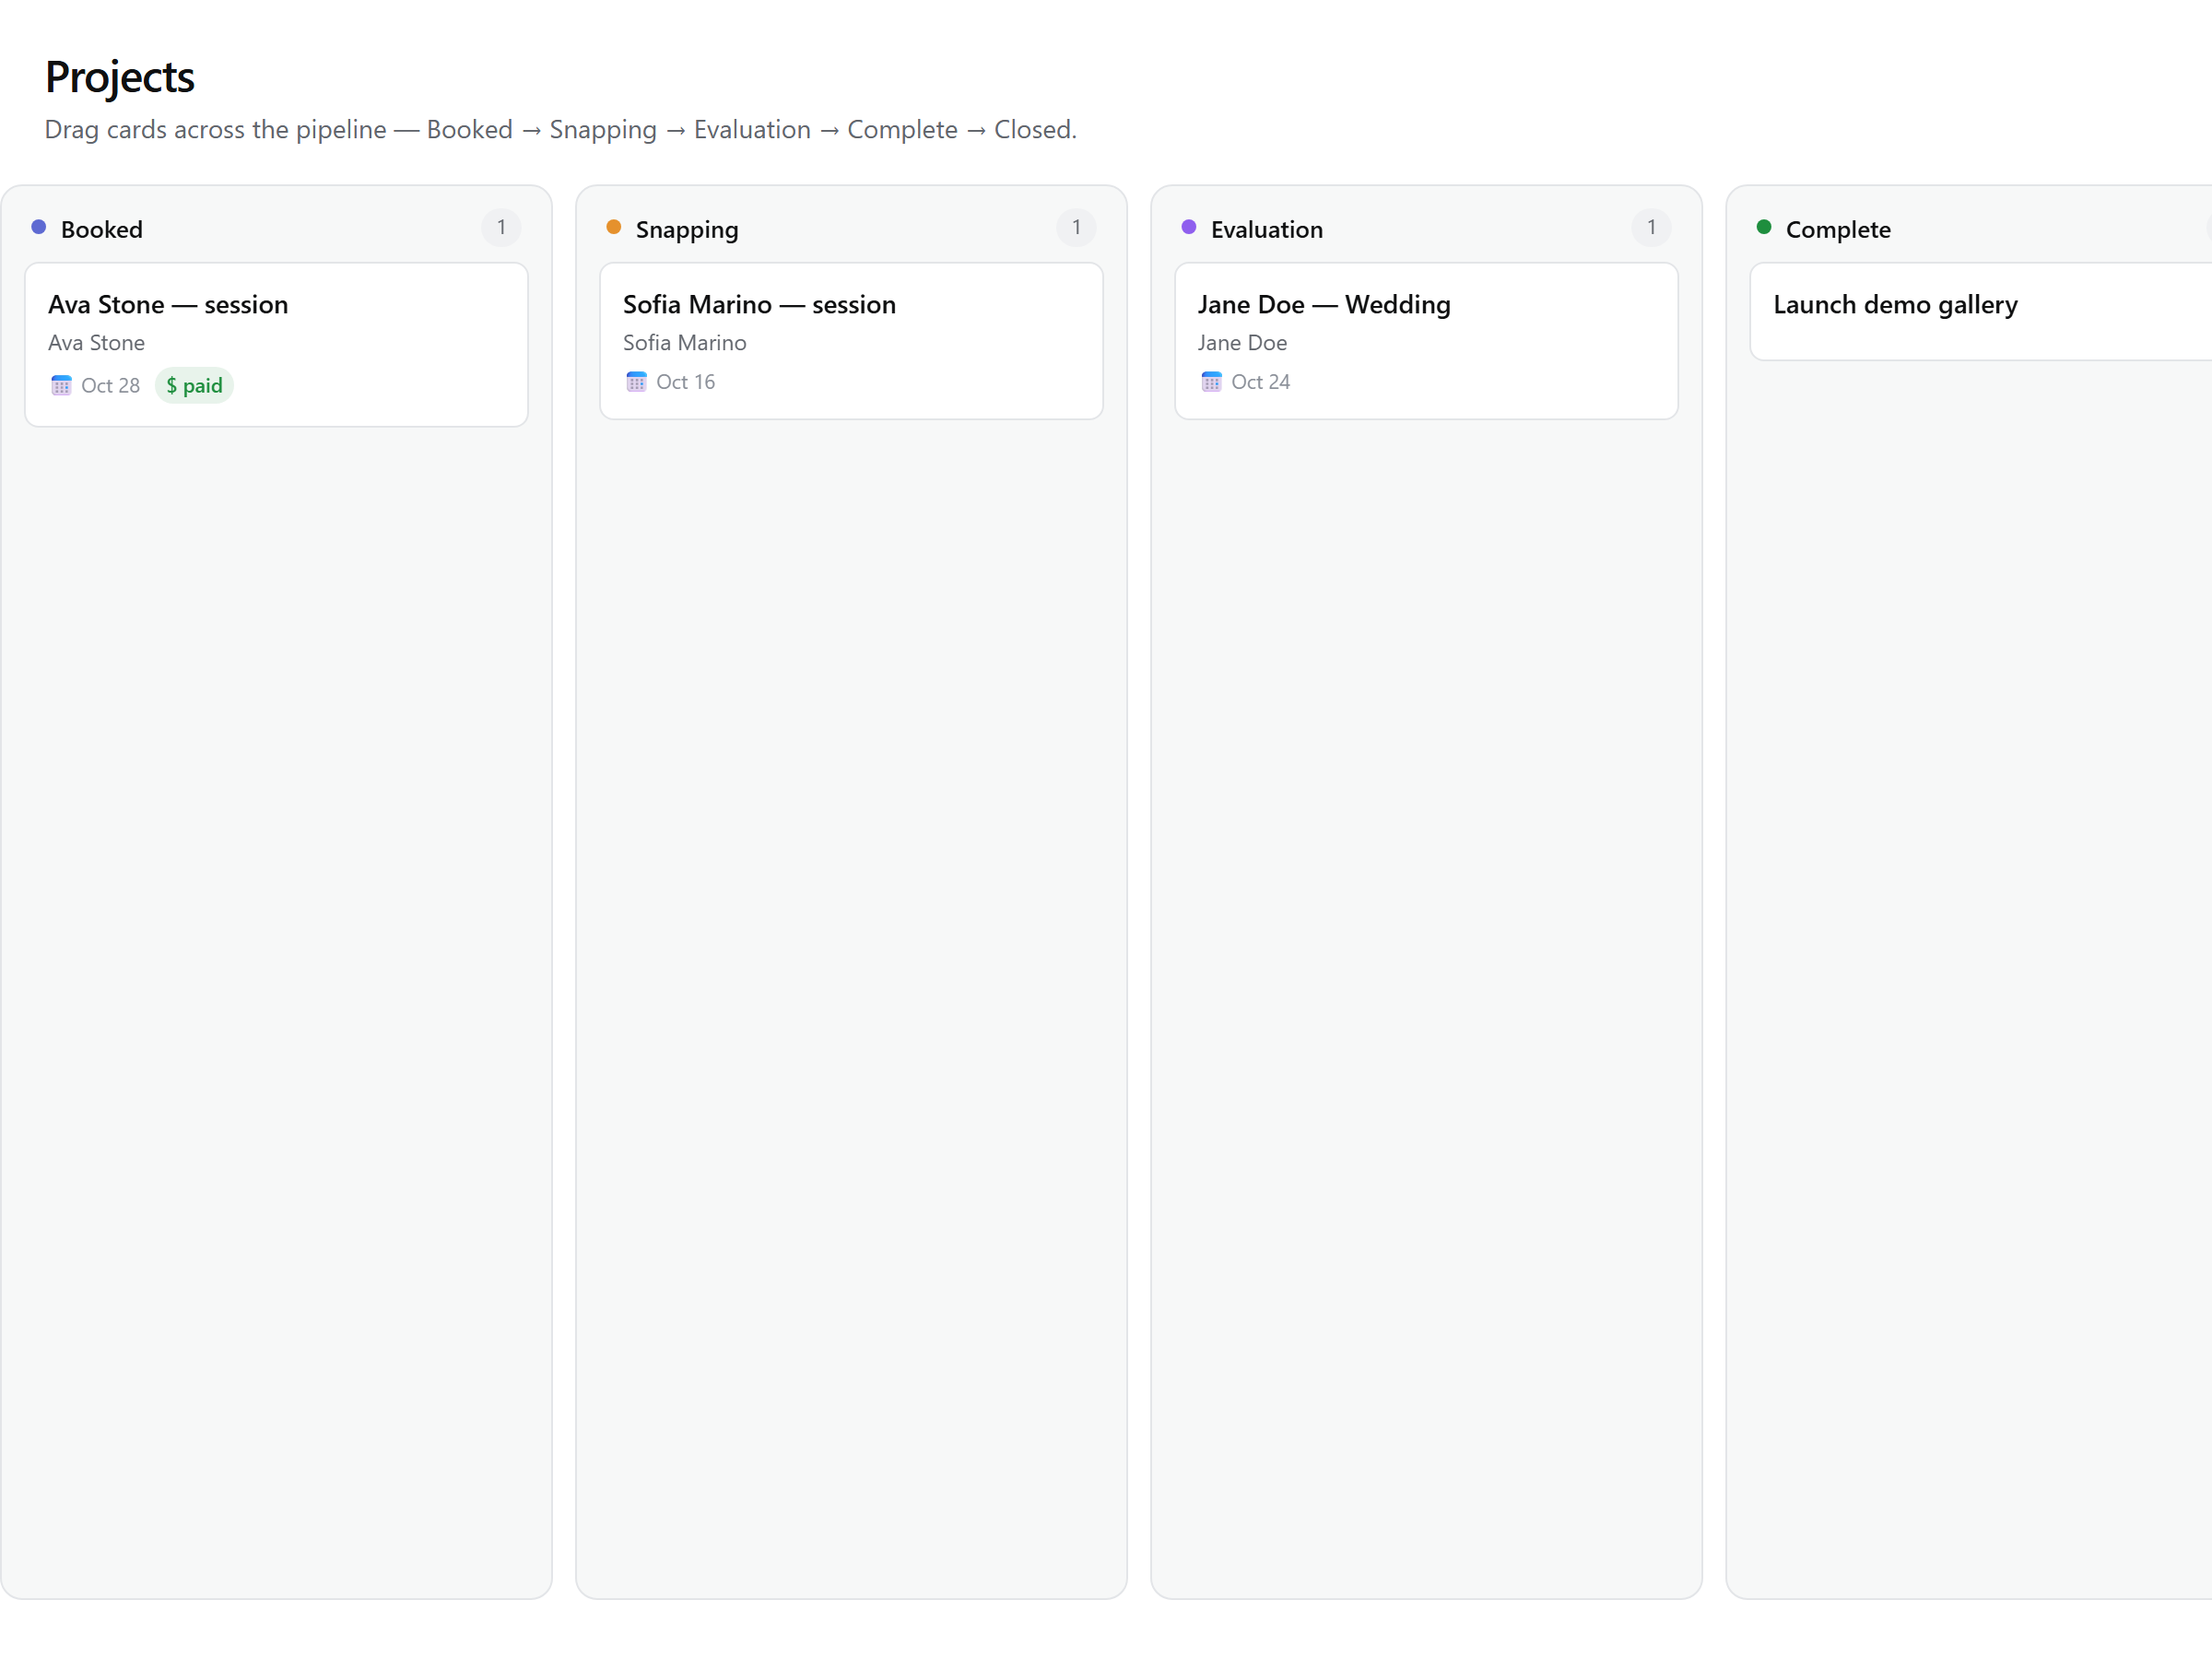The image size is (2212, 1659).
Task: Click the calendar icon beside Oct 16
Action: [636, 382]
